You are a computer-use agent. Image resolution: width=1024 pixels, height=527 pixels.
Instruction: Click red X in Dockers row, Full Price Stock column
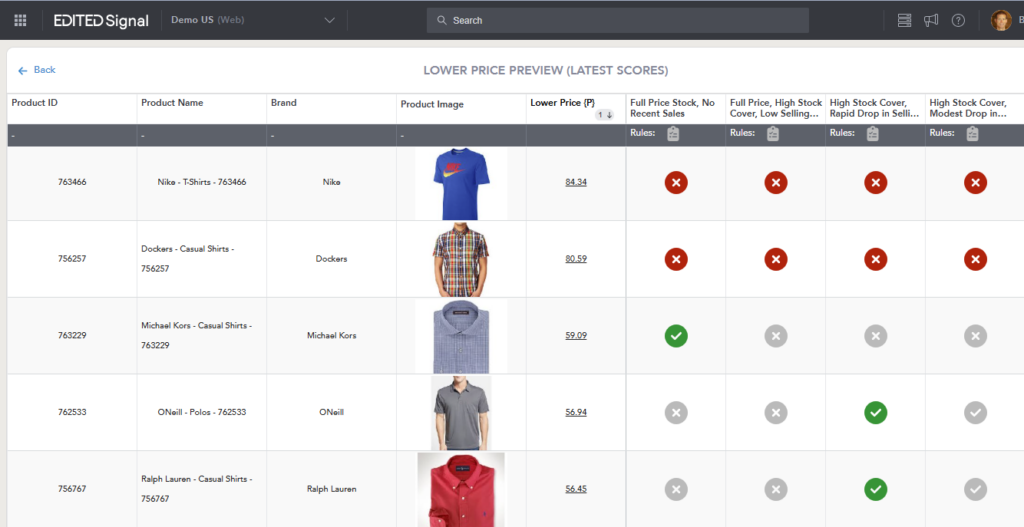click(x=676, y=259)
